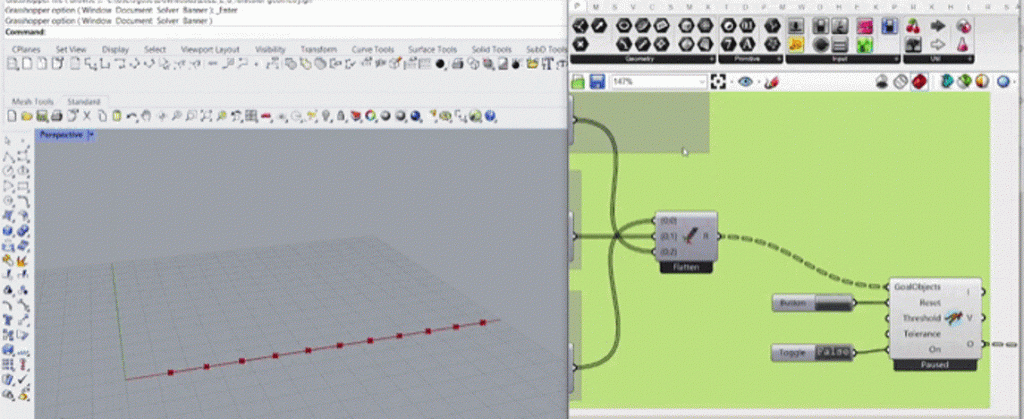Click the Flatten component icon
The height and width of the screenshot is (419, 1024).
click(690, 236)
